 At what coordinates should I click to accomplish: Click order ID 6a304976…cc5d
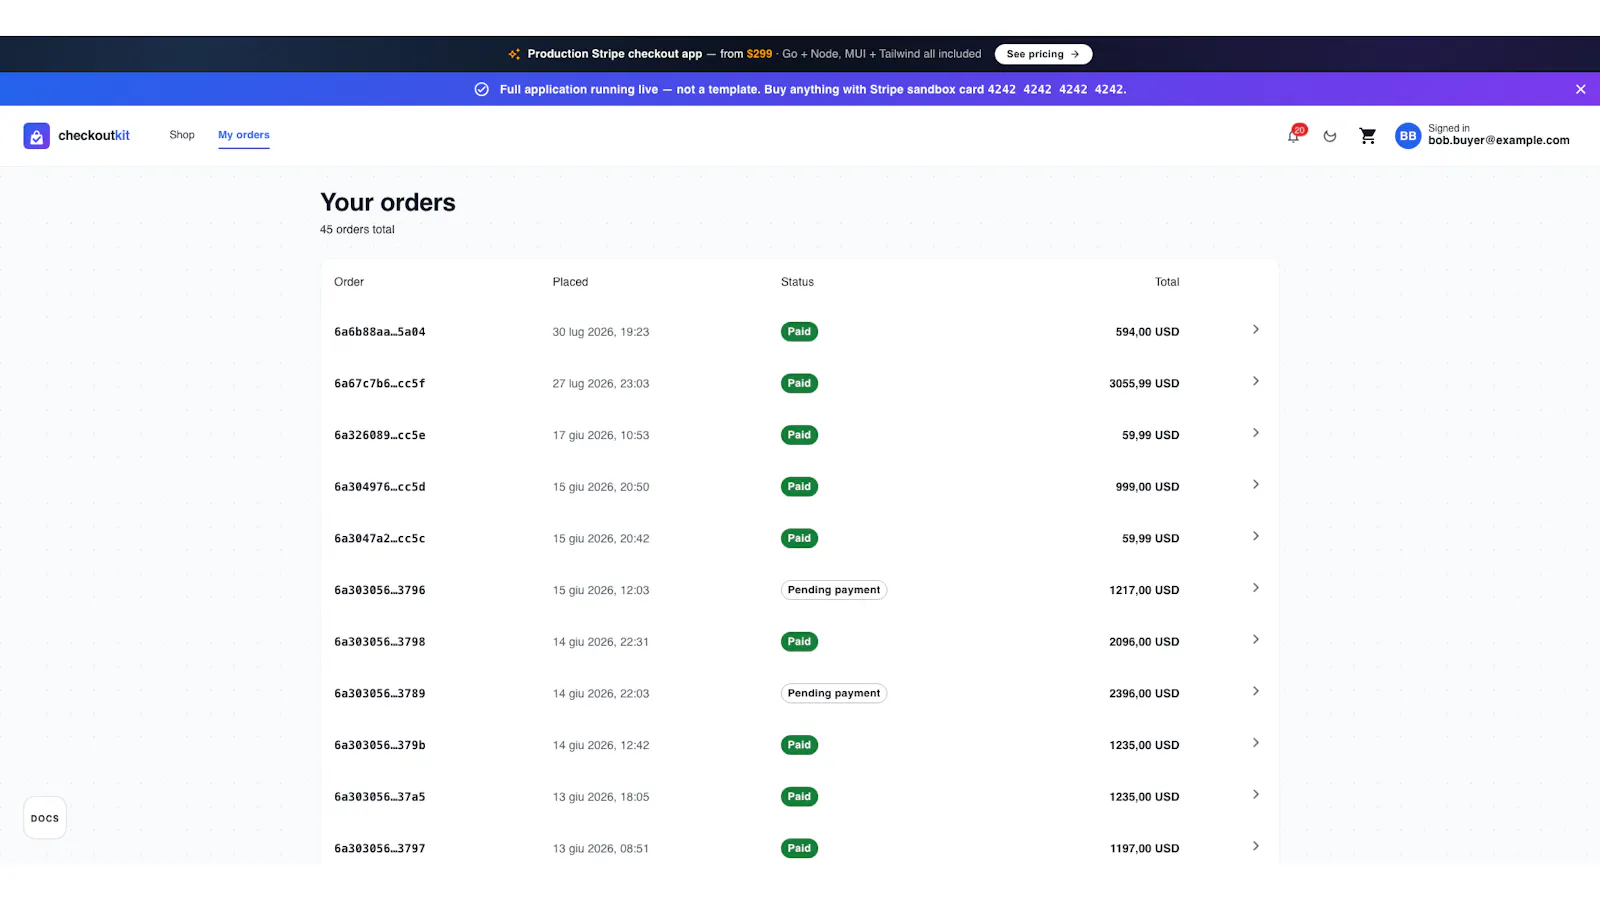380,487
